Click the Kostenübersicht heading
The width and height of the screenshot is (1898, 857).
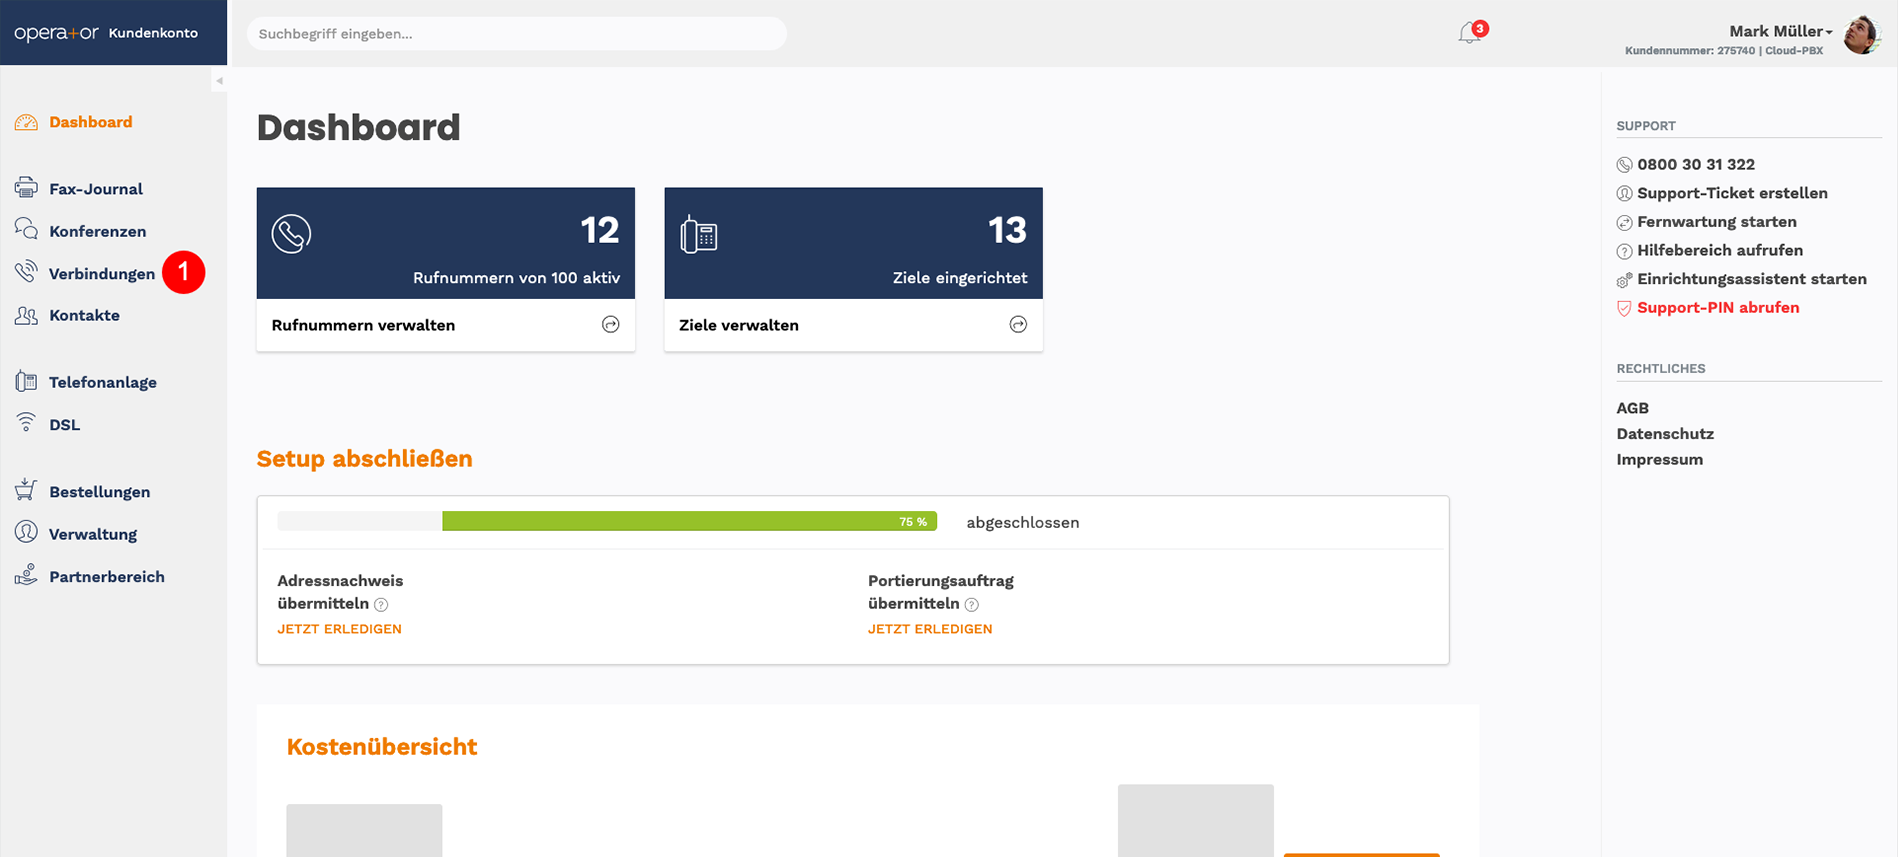[x=382, y=747]
